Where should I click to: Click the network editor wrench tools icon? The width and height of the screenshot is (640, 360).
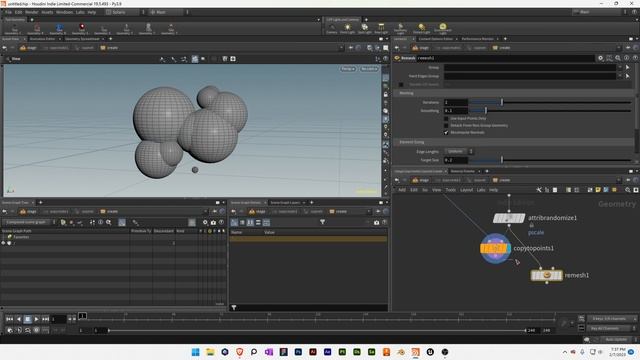coord(539,190)
